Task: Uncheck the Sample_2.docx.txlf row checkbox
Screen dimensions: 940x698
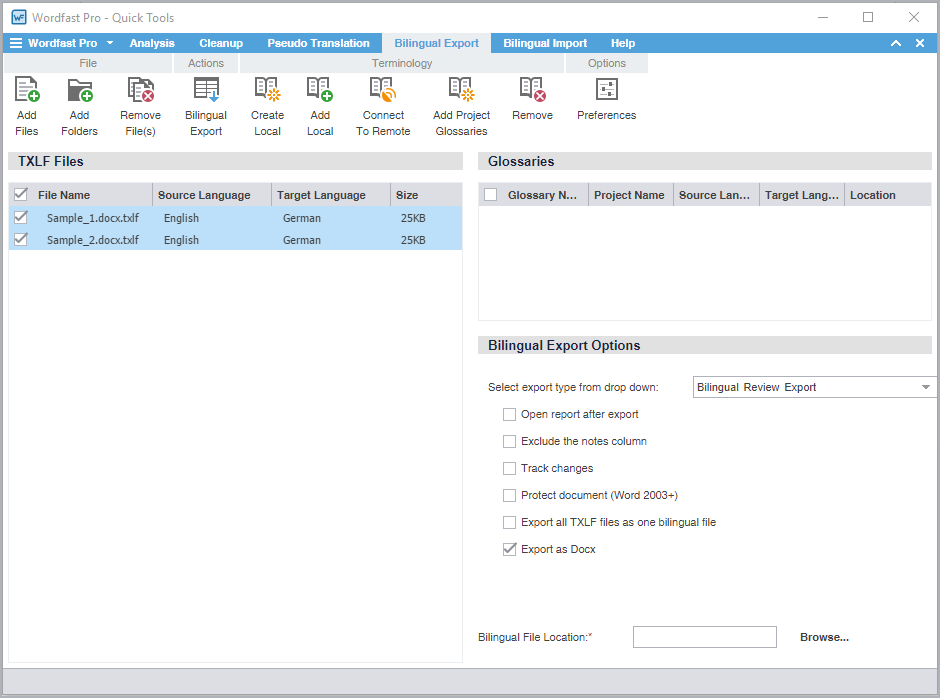Action: click(21, 239)
